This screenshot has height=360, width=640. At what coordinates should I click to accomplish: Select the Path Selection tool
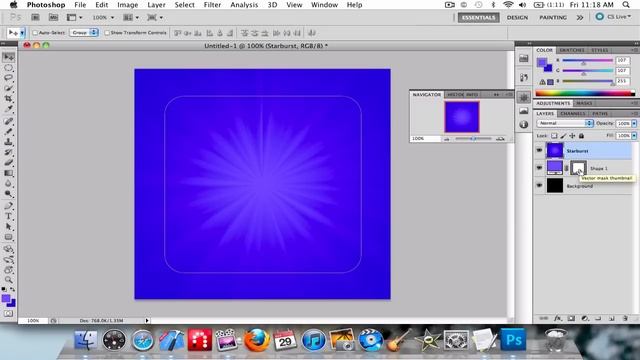(9, 227)
